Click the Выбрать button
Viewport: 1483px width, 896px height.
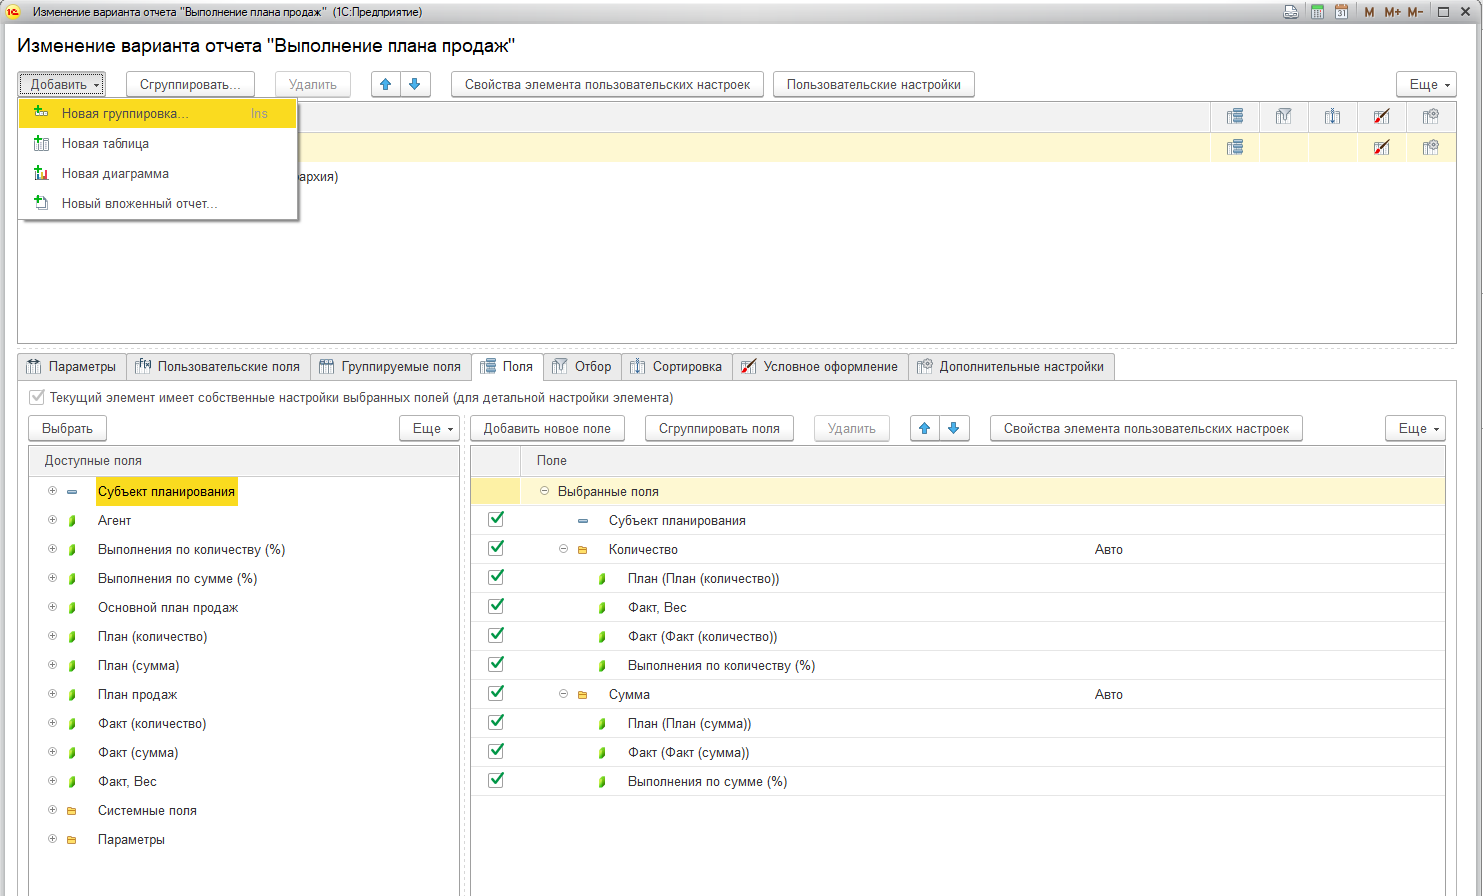coord(67,428)
